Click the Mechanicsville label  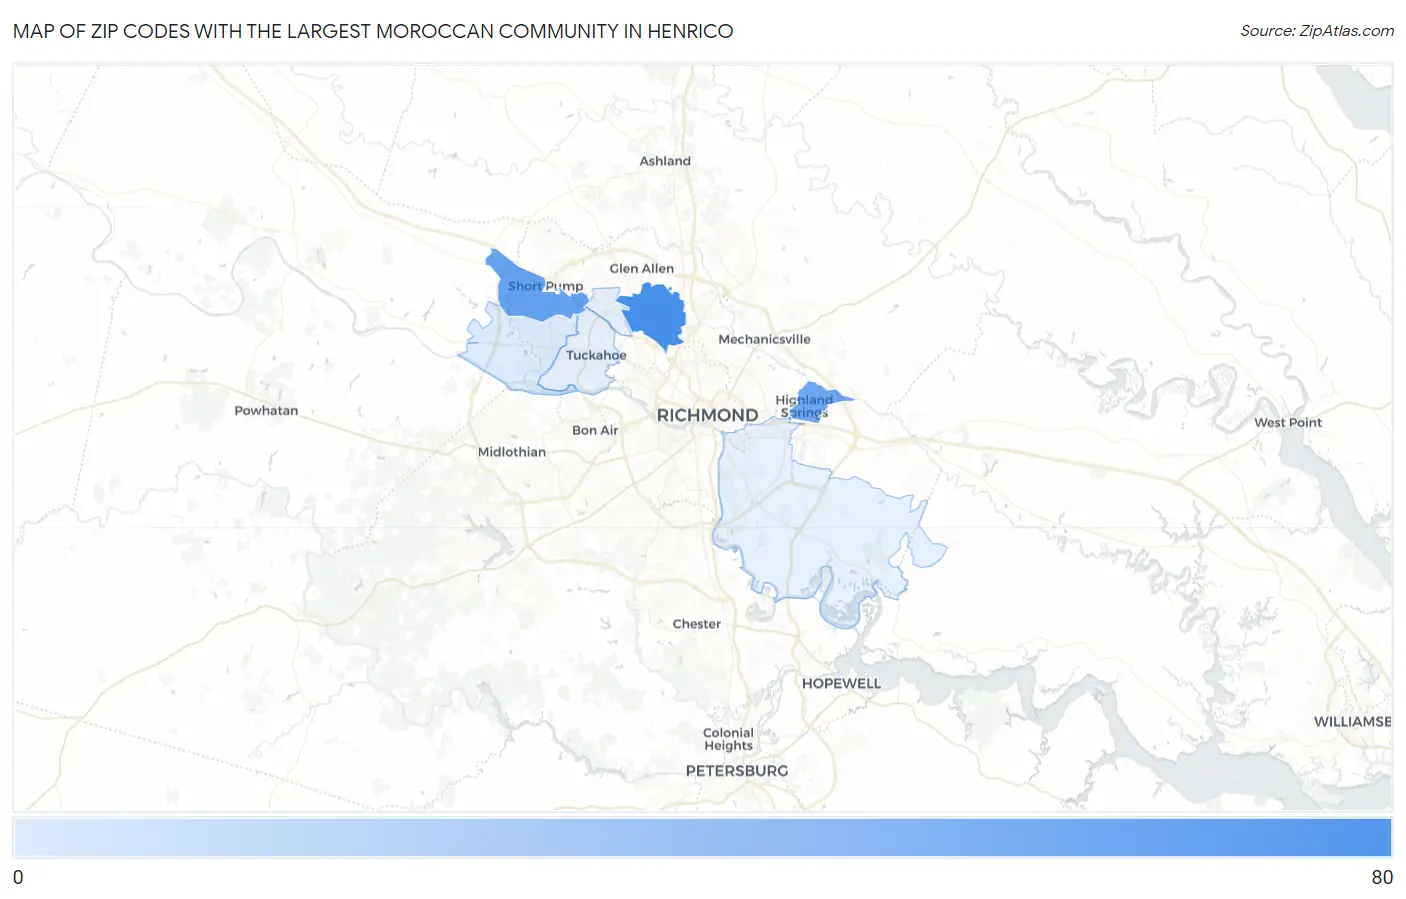click(x=764, y=339)
